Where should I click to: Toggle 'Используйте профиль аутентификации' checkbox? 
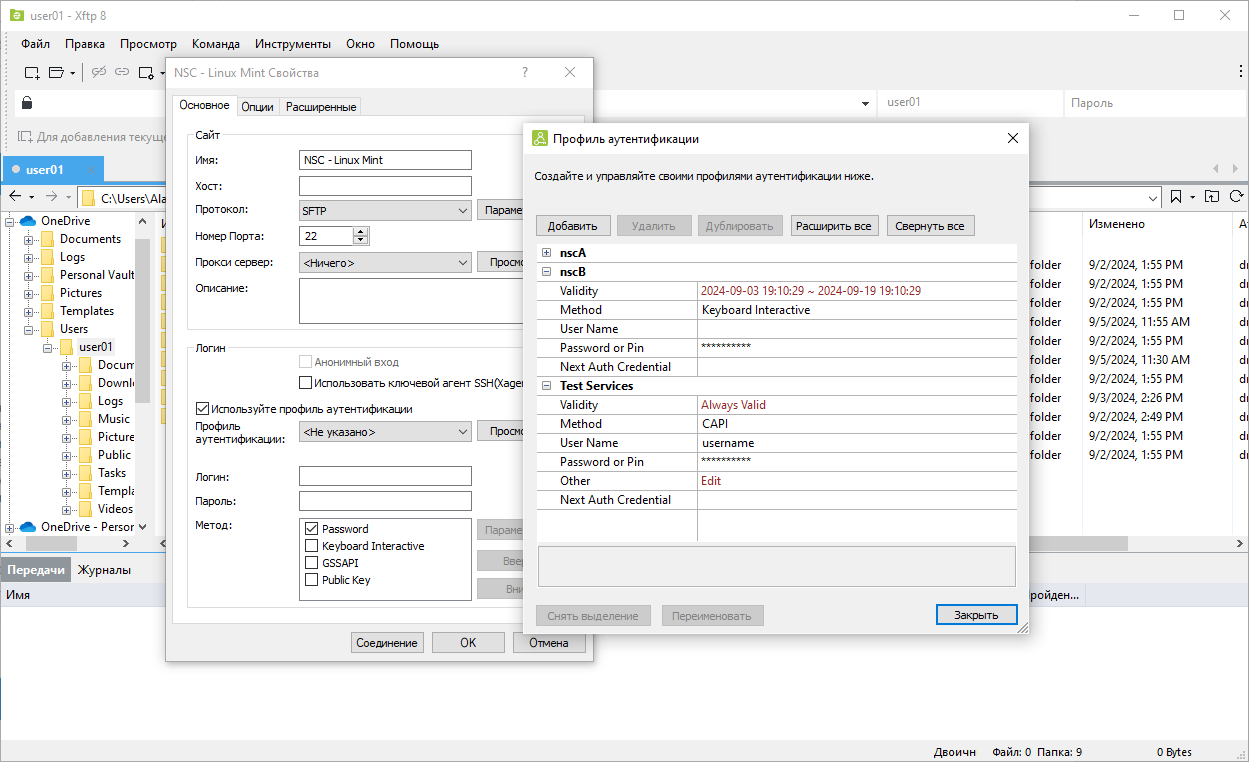click(x=203, y=409)
